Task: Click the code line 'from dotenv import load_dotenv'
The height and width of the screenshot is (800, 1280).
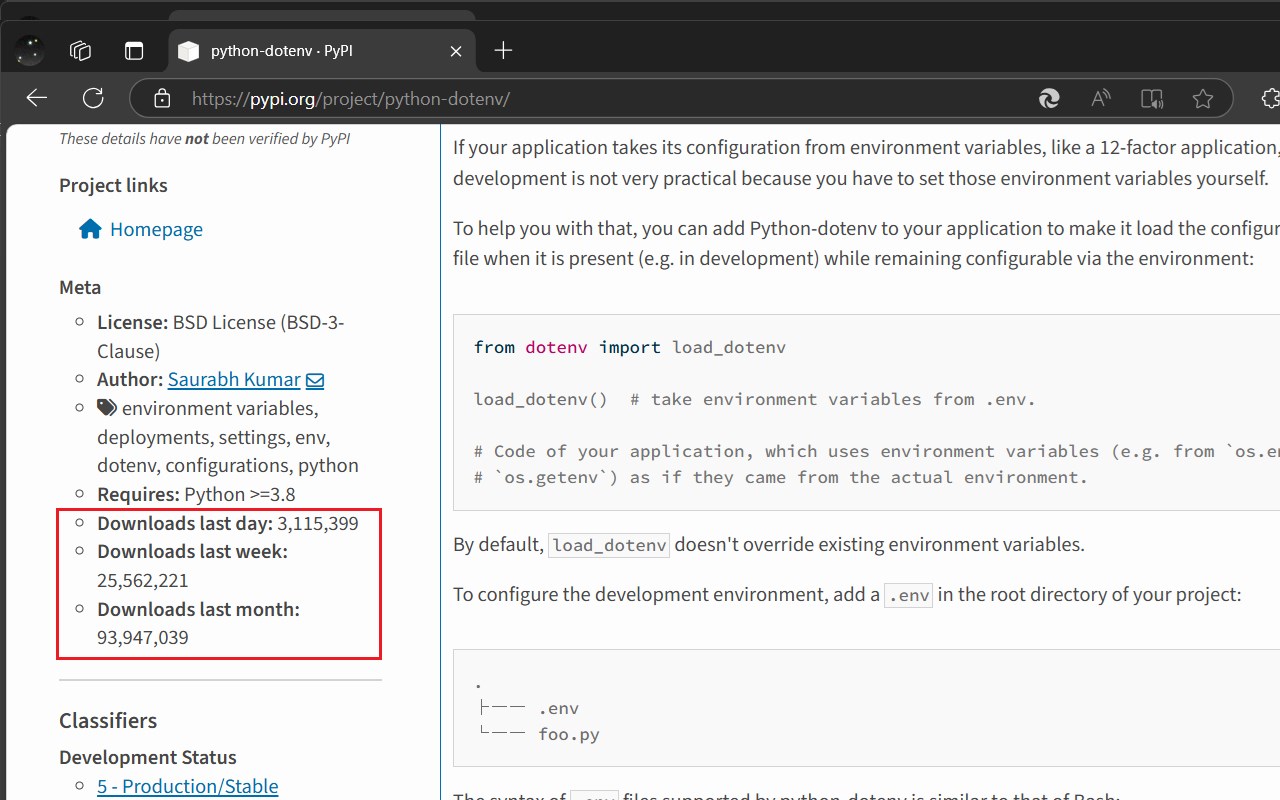Action: (x=630, y=347)
